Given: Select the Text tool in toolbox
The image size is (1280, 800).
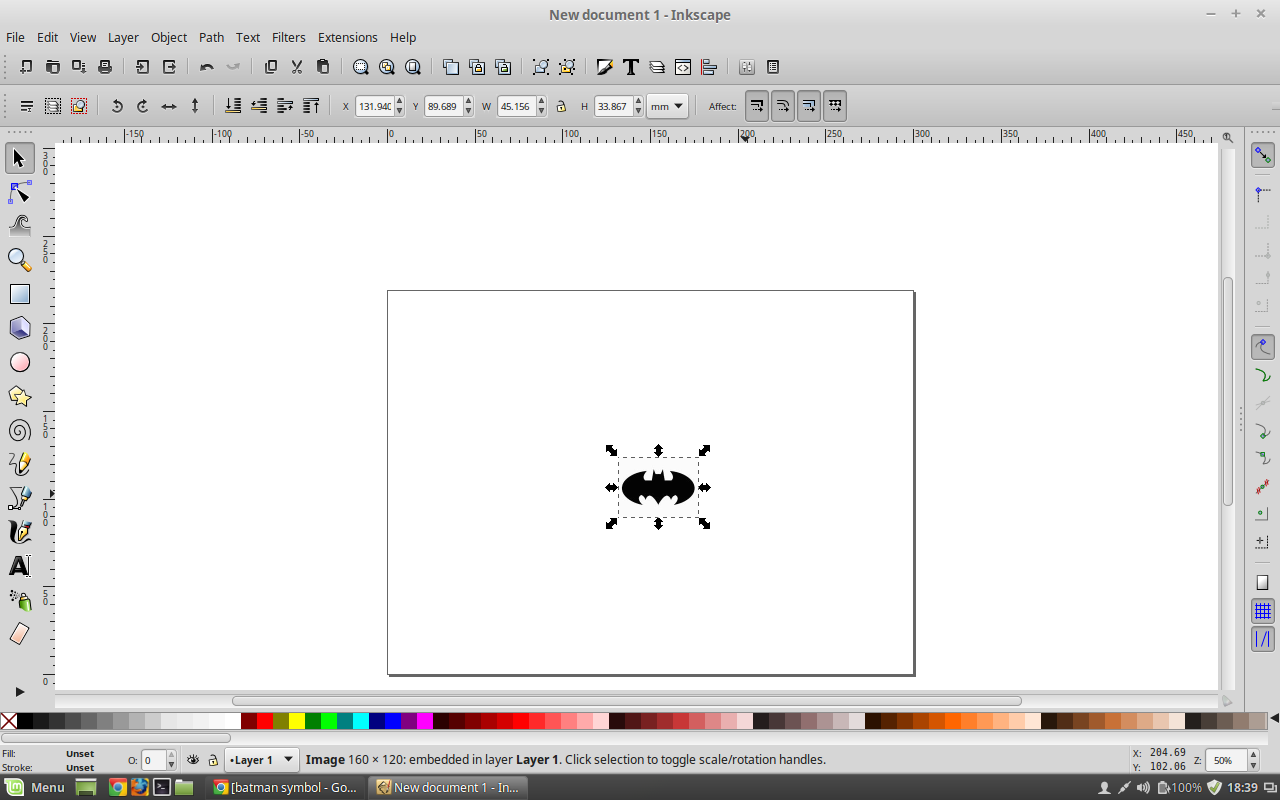Looking at the screenshot, I should (19, 566).
